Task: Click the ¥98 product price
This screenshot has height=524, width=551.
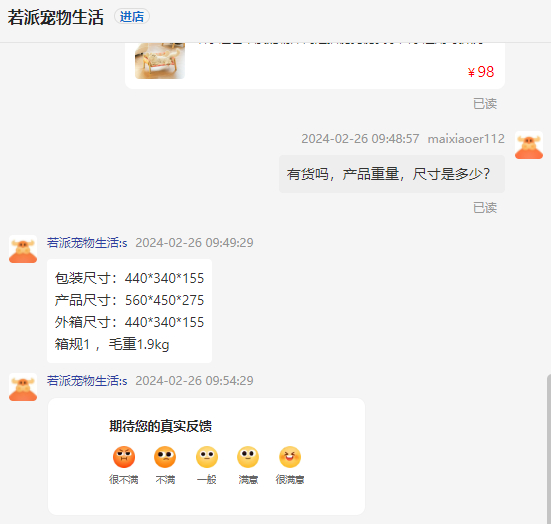Action: (481, 72)
